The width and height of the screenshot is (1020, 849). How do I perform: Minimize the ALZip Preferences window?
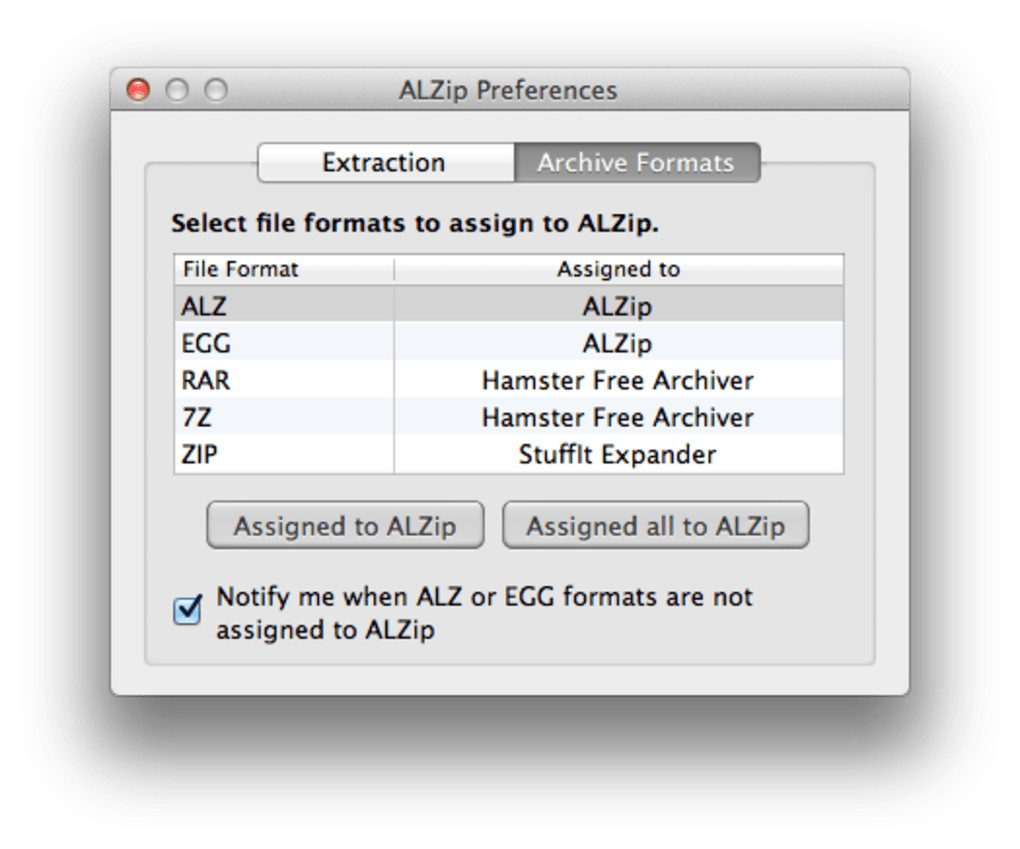[x=177, y=91]
